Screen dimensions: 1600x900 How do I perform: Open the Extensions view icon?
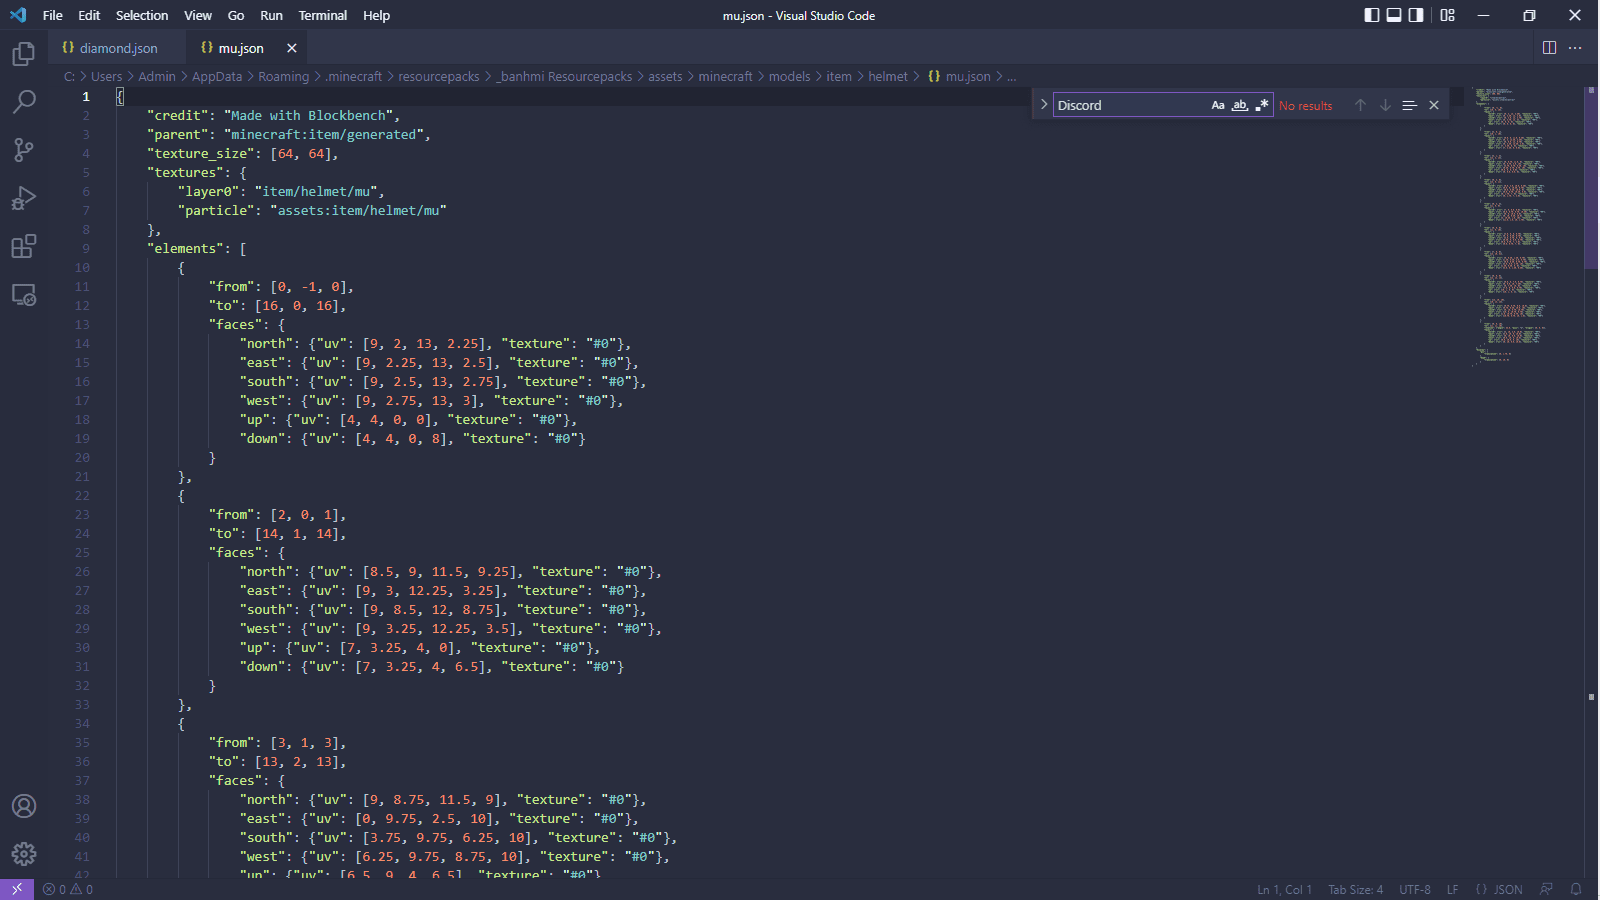click(24, 246)
